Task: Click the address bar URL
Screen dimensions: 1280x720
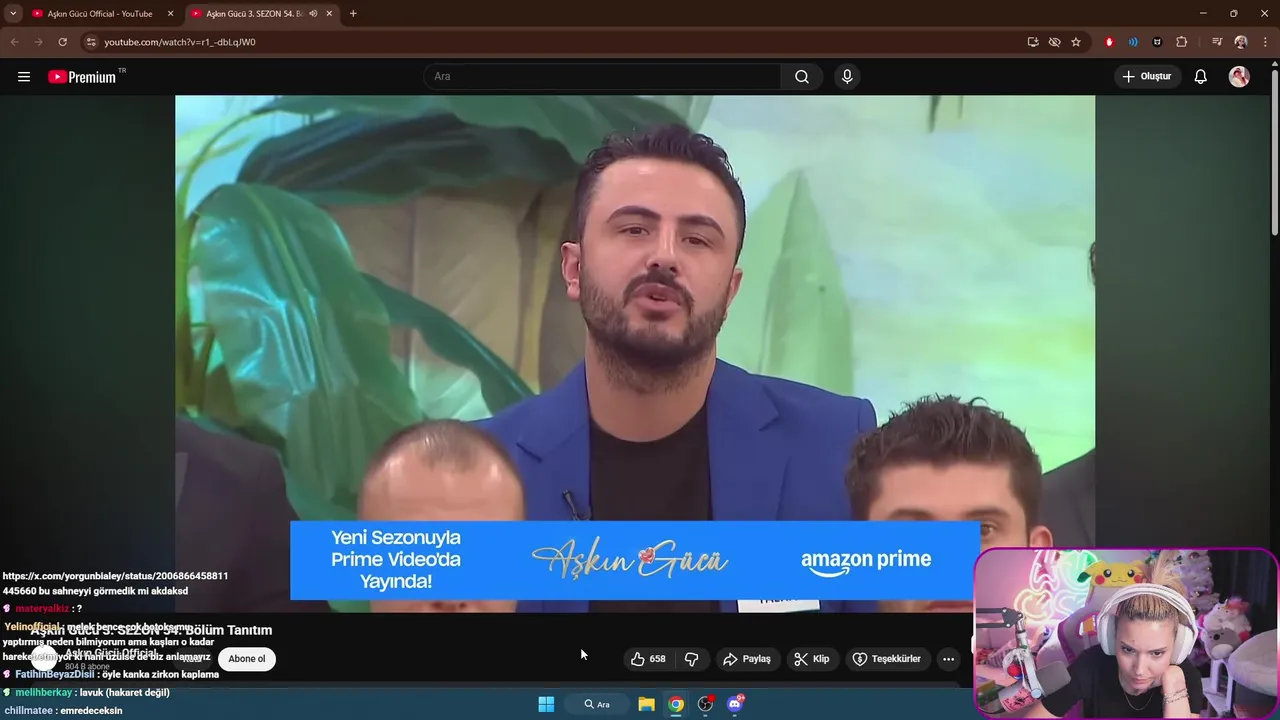Action: (180, 42)
